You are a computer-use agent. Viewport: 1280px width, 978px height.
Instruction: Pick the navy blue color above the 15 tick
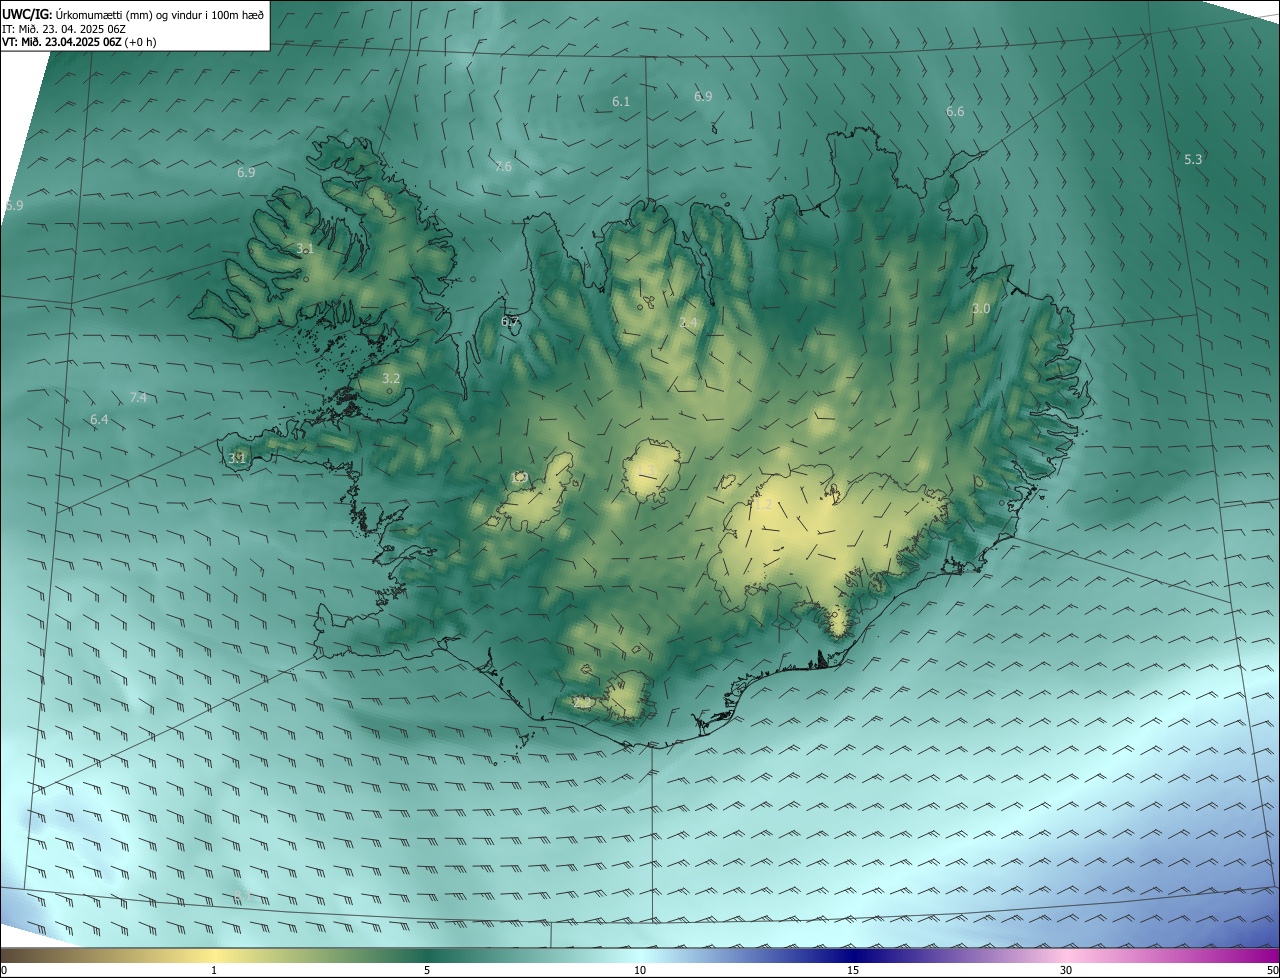[853, 956]
